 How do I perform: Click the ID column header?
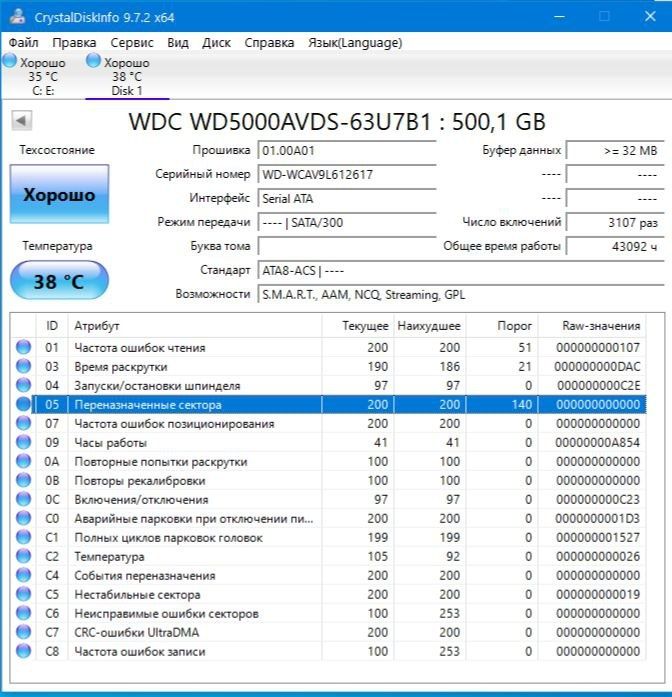click(52, 326)
